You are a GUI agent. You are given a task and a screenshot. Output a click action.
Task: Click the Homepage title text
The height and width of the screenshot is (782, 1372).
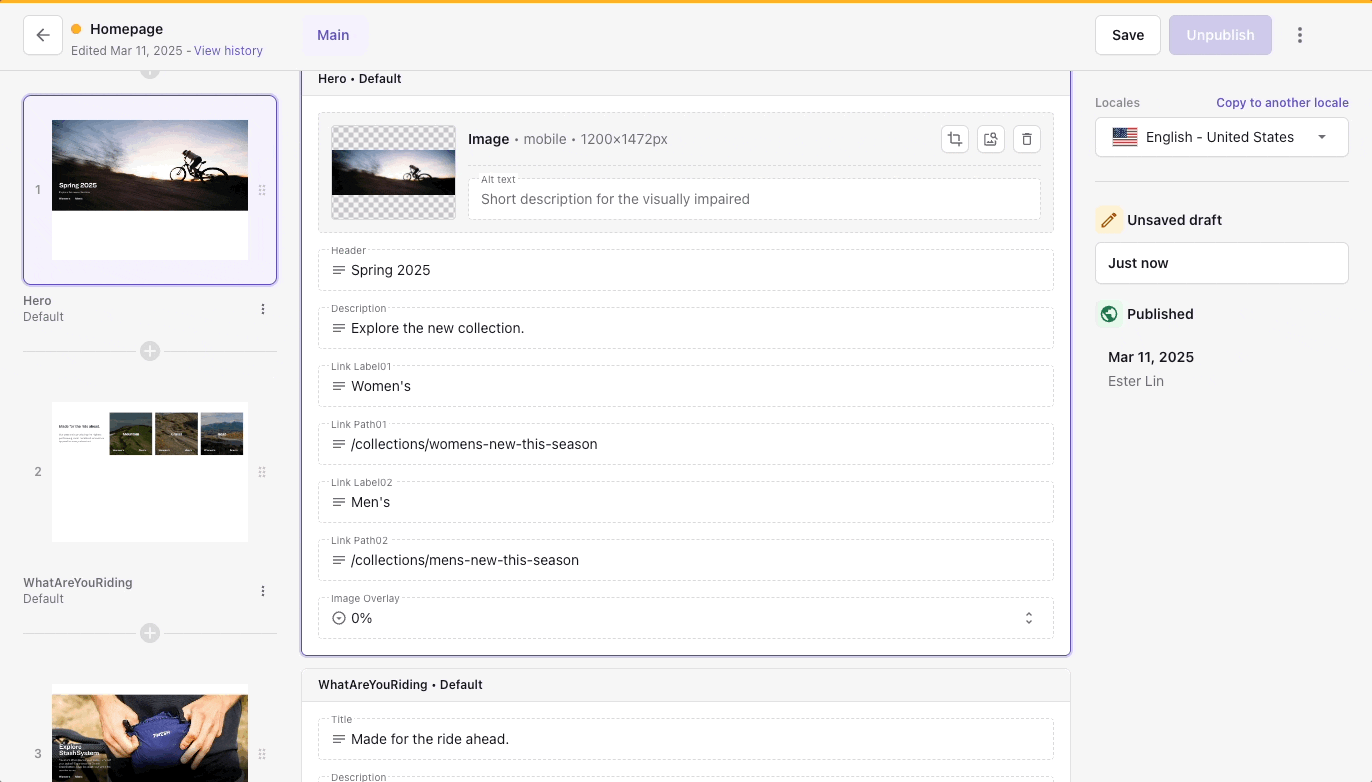(126, 29)
